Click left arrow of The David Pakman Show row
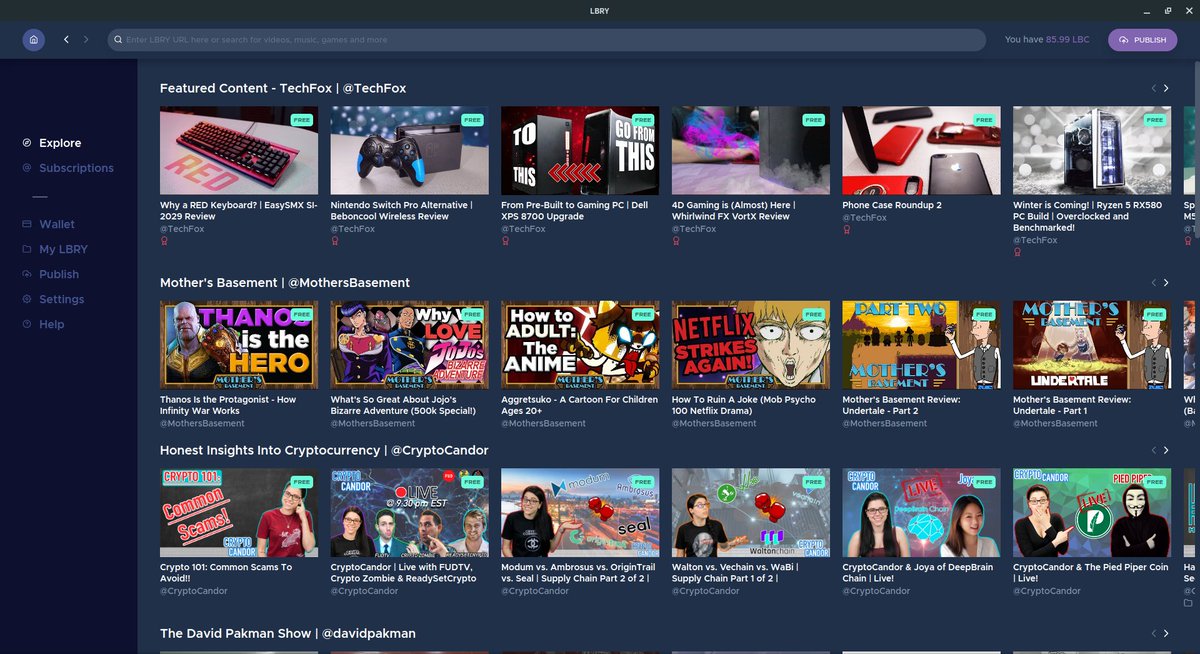This screenshot has height=654, width=1200. [x=1153, y=633]
